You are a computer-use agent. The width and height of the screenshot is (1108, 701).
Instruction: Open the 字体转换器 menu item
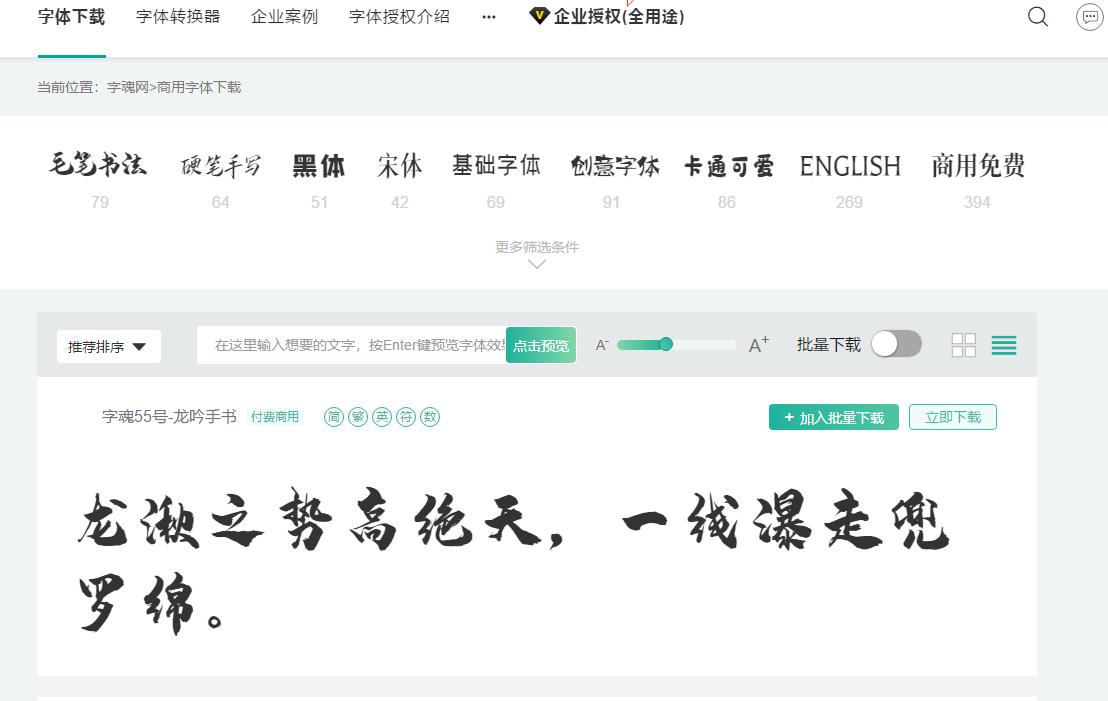point(177,16)
